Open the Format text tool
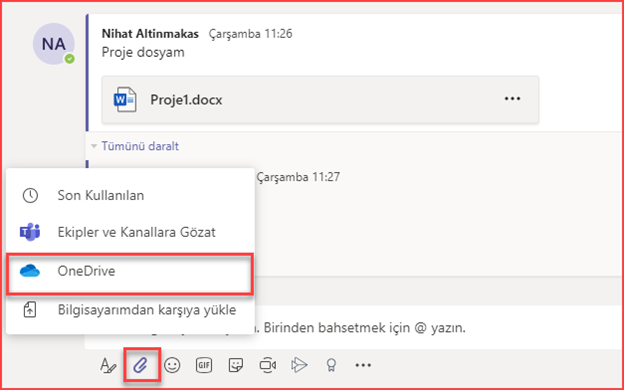The width and height of the screenshot is (624, 390). click(x=108, y=365)
